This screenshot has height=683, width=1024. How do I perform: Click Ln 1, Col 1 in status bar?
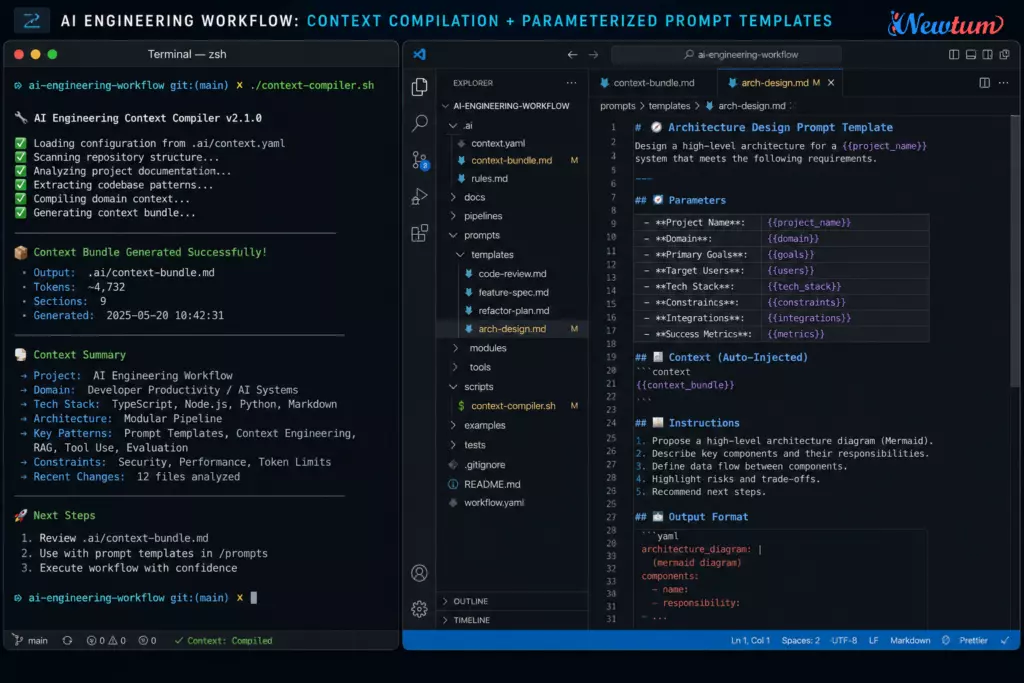(750, 641)
